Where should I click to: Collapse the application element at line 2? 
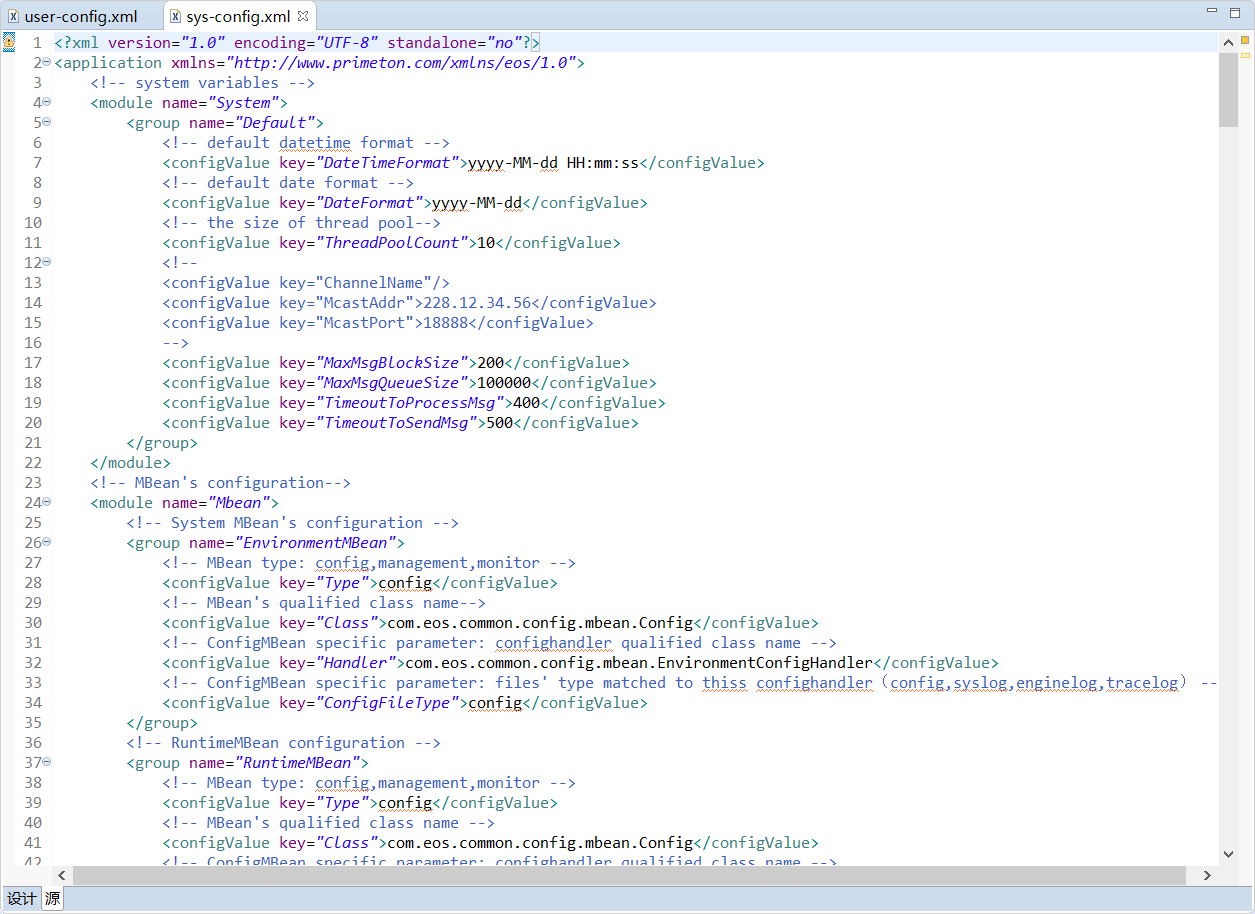46,62
